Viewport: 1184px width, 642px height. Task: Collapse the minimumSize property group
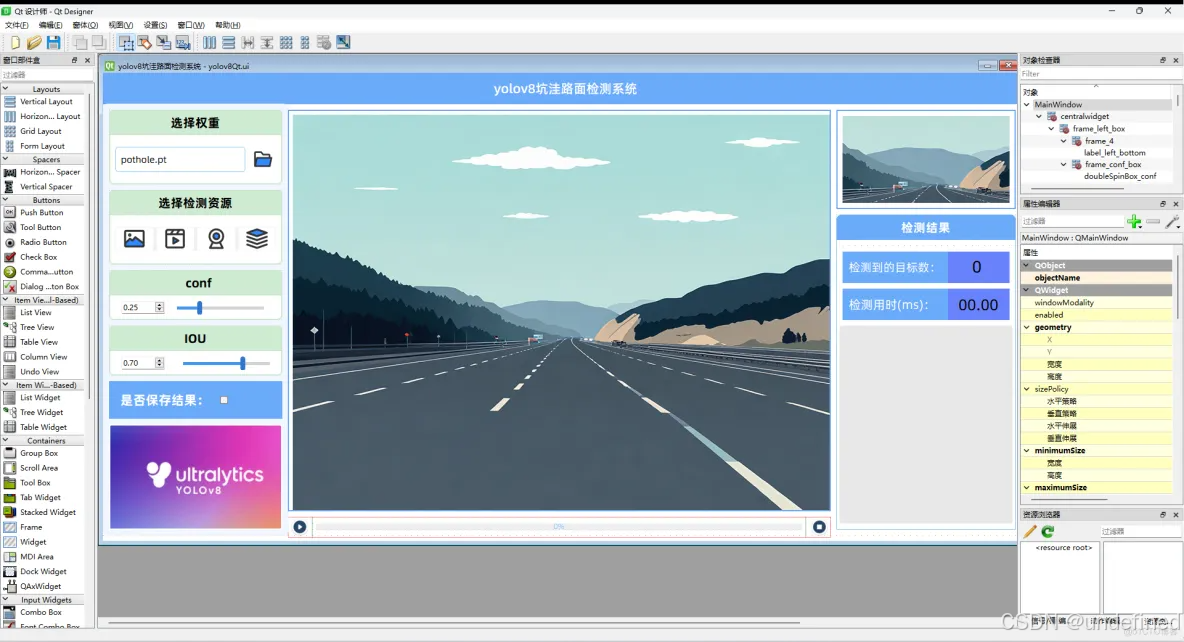tap(1027, 450)
